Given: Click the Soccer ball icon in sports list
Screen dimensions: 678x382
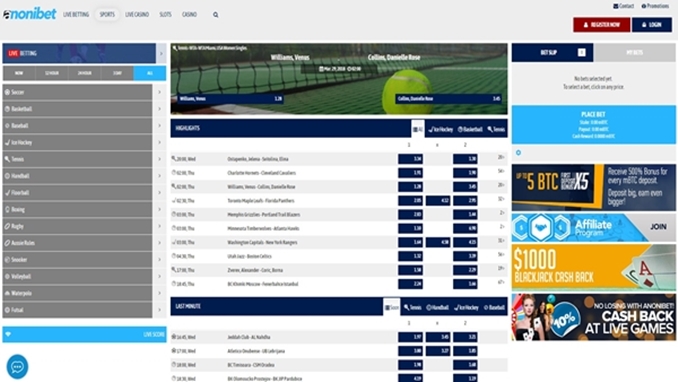Looking at the screenshot, I should pos(7,92).
